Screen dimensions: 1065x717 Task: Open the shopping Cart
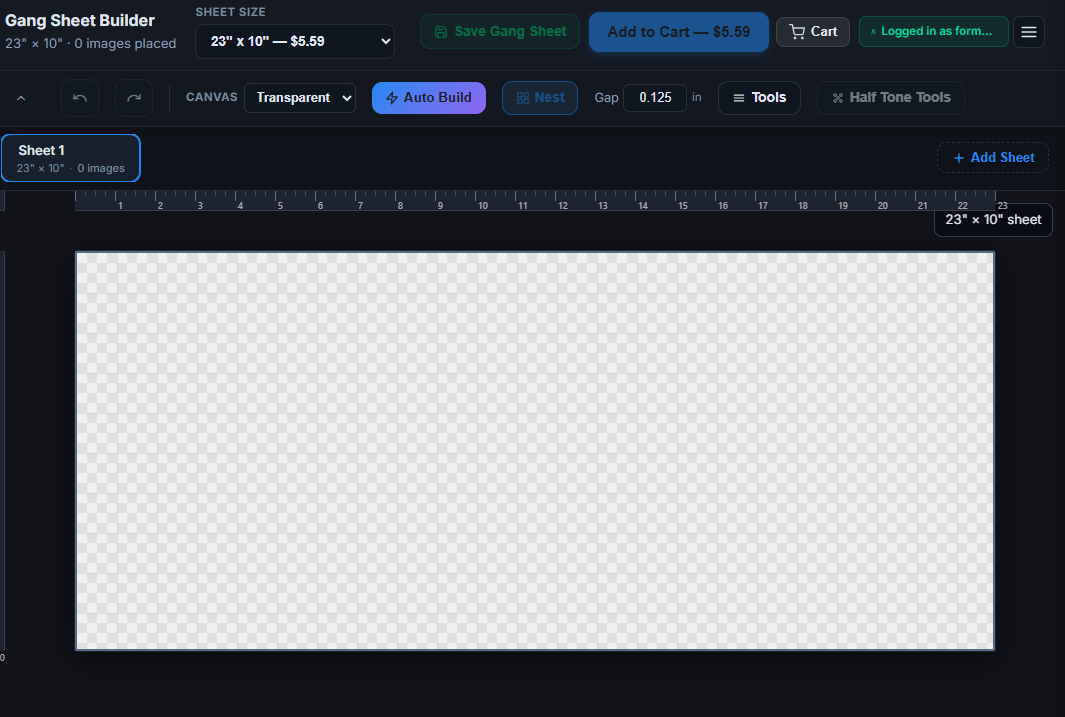[x=813, y=32]
